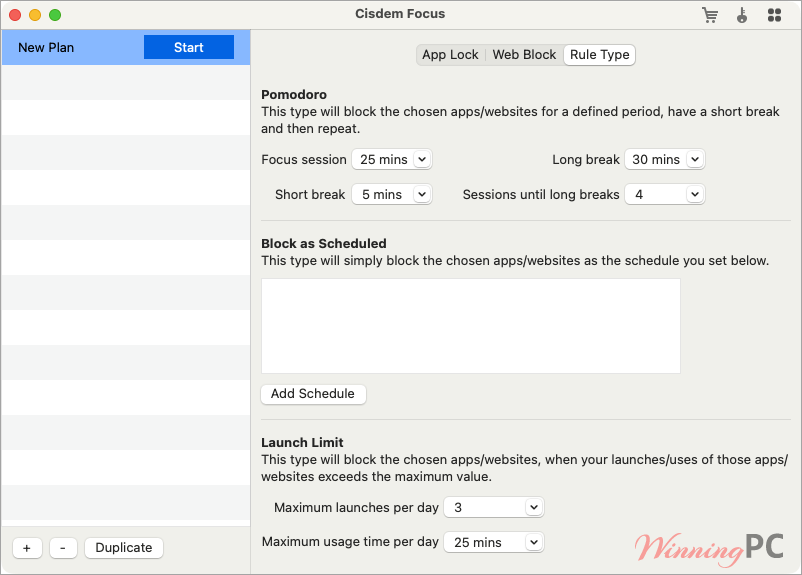Click the green full-screen window button
Image resolution: width=802 pixels, height=575 pixels.
pyautogui.click(x=55, y=15)
